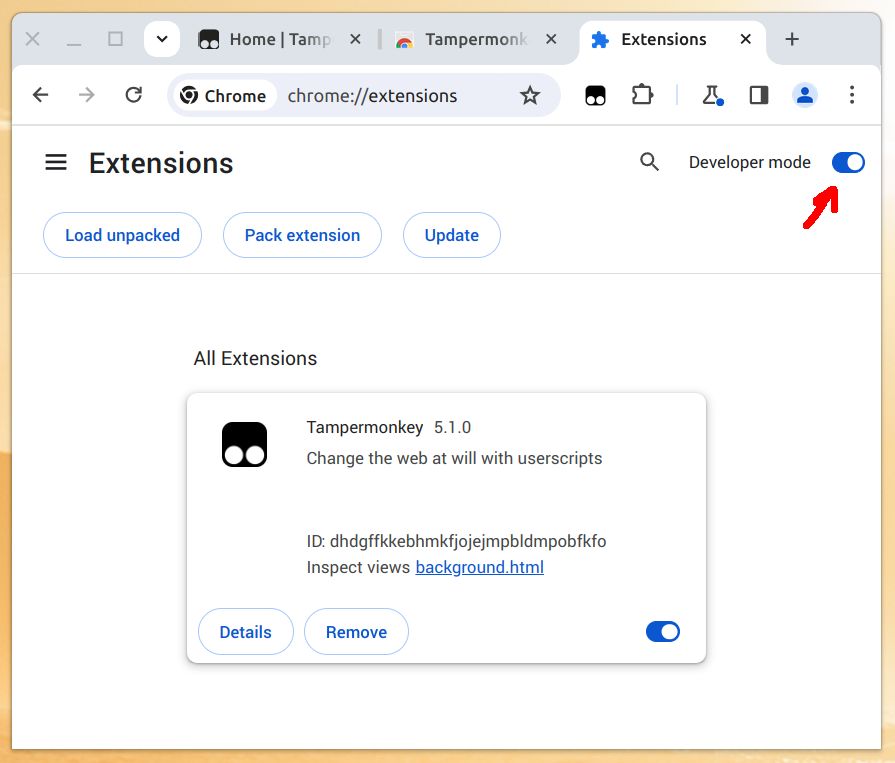895x763 pixels.
Task: Expand the tab search dropdown
Action: pyautogui.click(x=162, y=39)
